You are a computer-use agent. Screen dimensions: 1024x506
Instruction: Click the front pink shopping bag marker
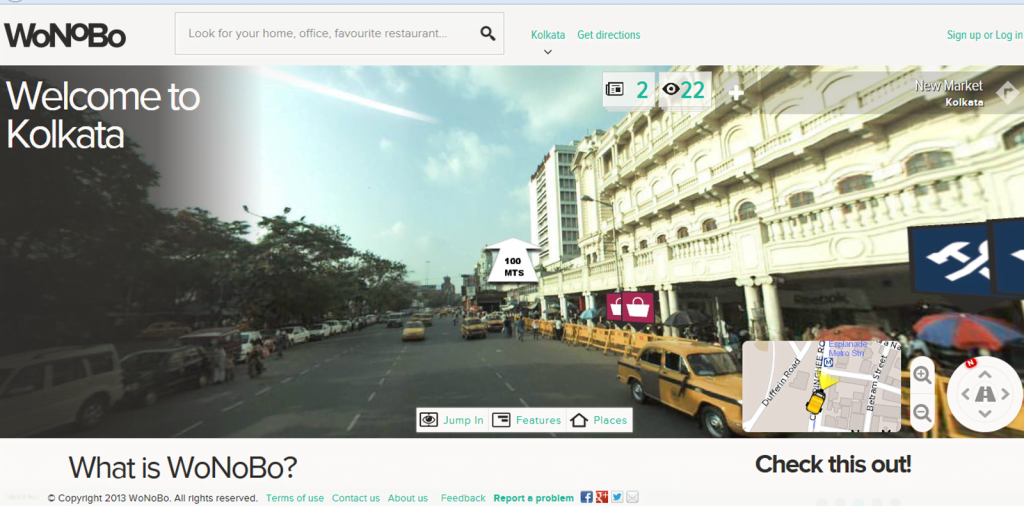coord(637,307)
